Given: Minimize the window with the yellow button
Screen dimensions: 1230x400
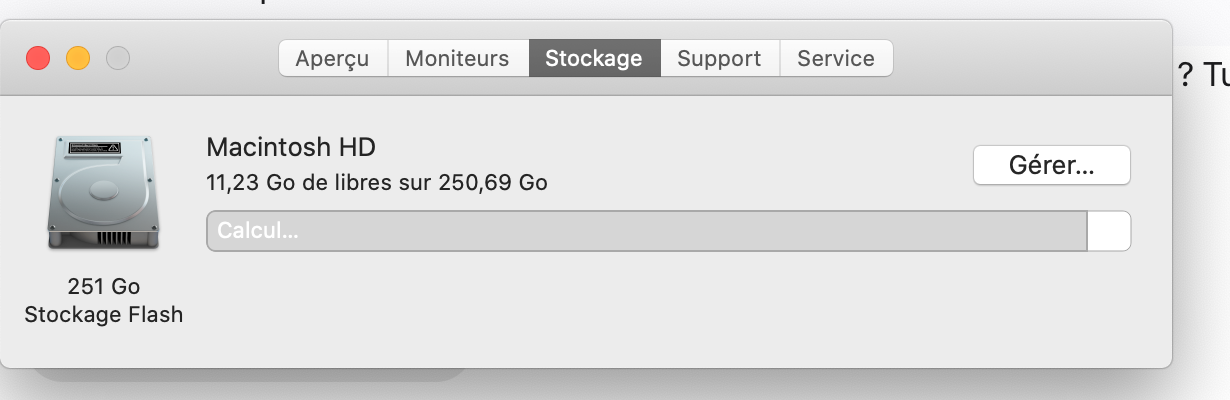Looking at the screenshot, I should (x=78, y=58).
